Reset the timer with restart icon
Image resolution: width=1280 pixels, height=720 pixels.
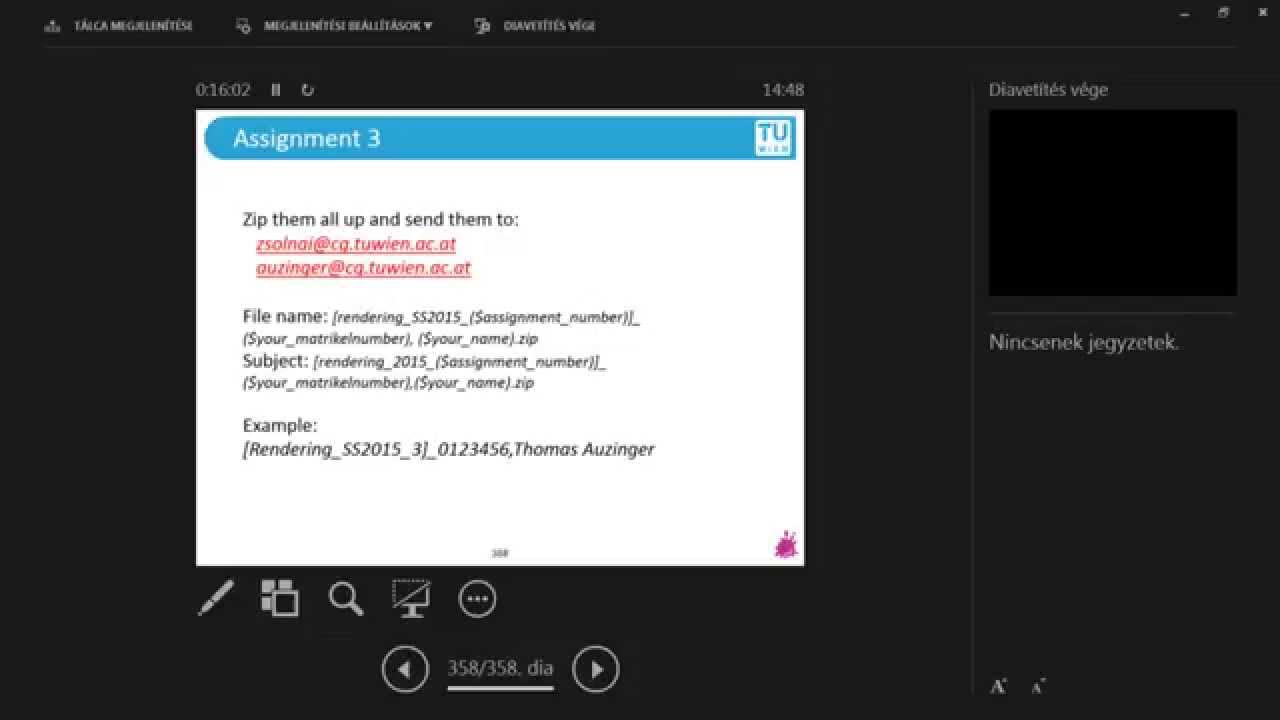307,90
